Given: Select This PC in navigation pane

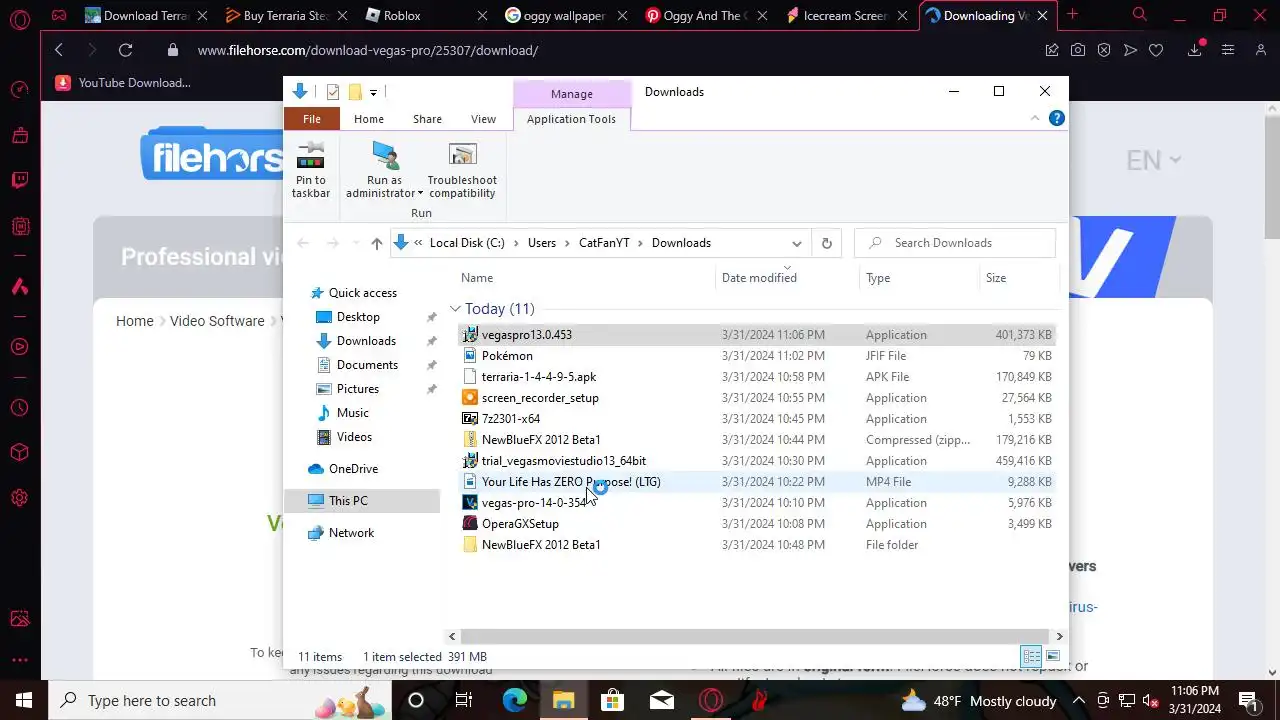Looking at the screenshot, I should (x=347, y=501).
